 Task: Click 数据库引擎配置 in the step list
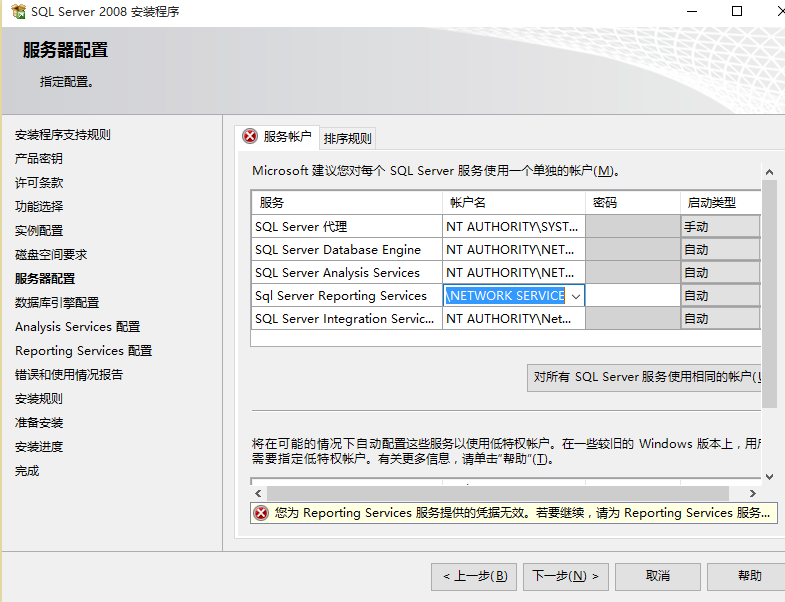click(x=57, y=303)
